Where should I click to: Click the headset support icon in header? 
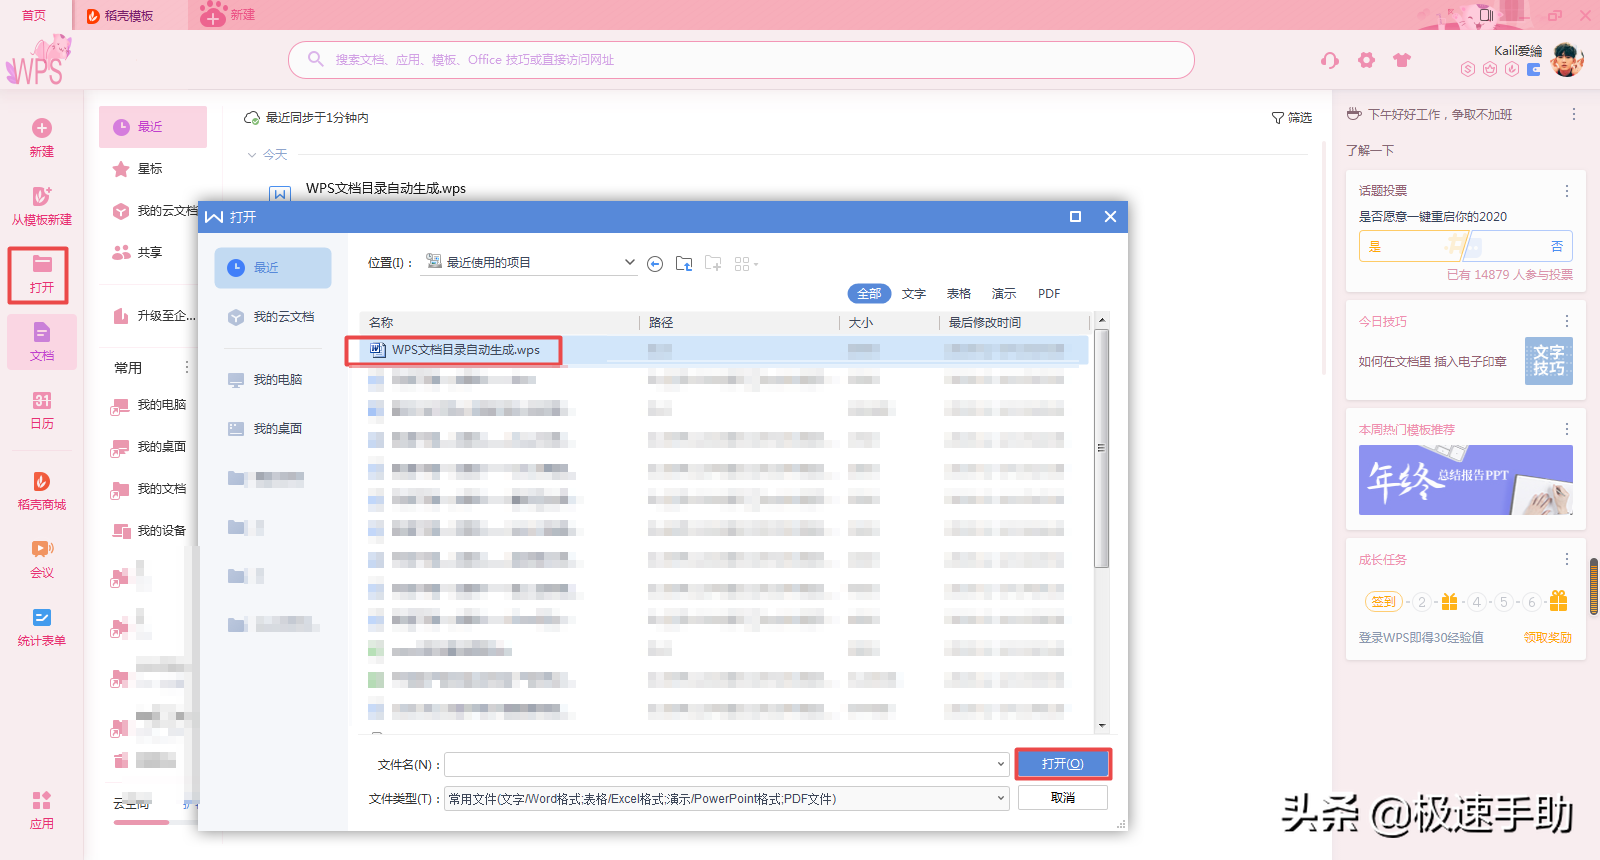tap(1329, 60)
